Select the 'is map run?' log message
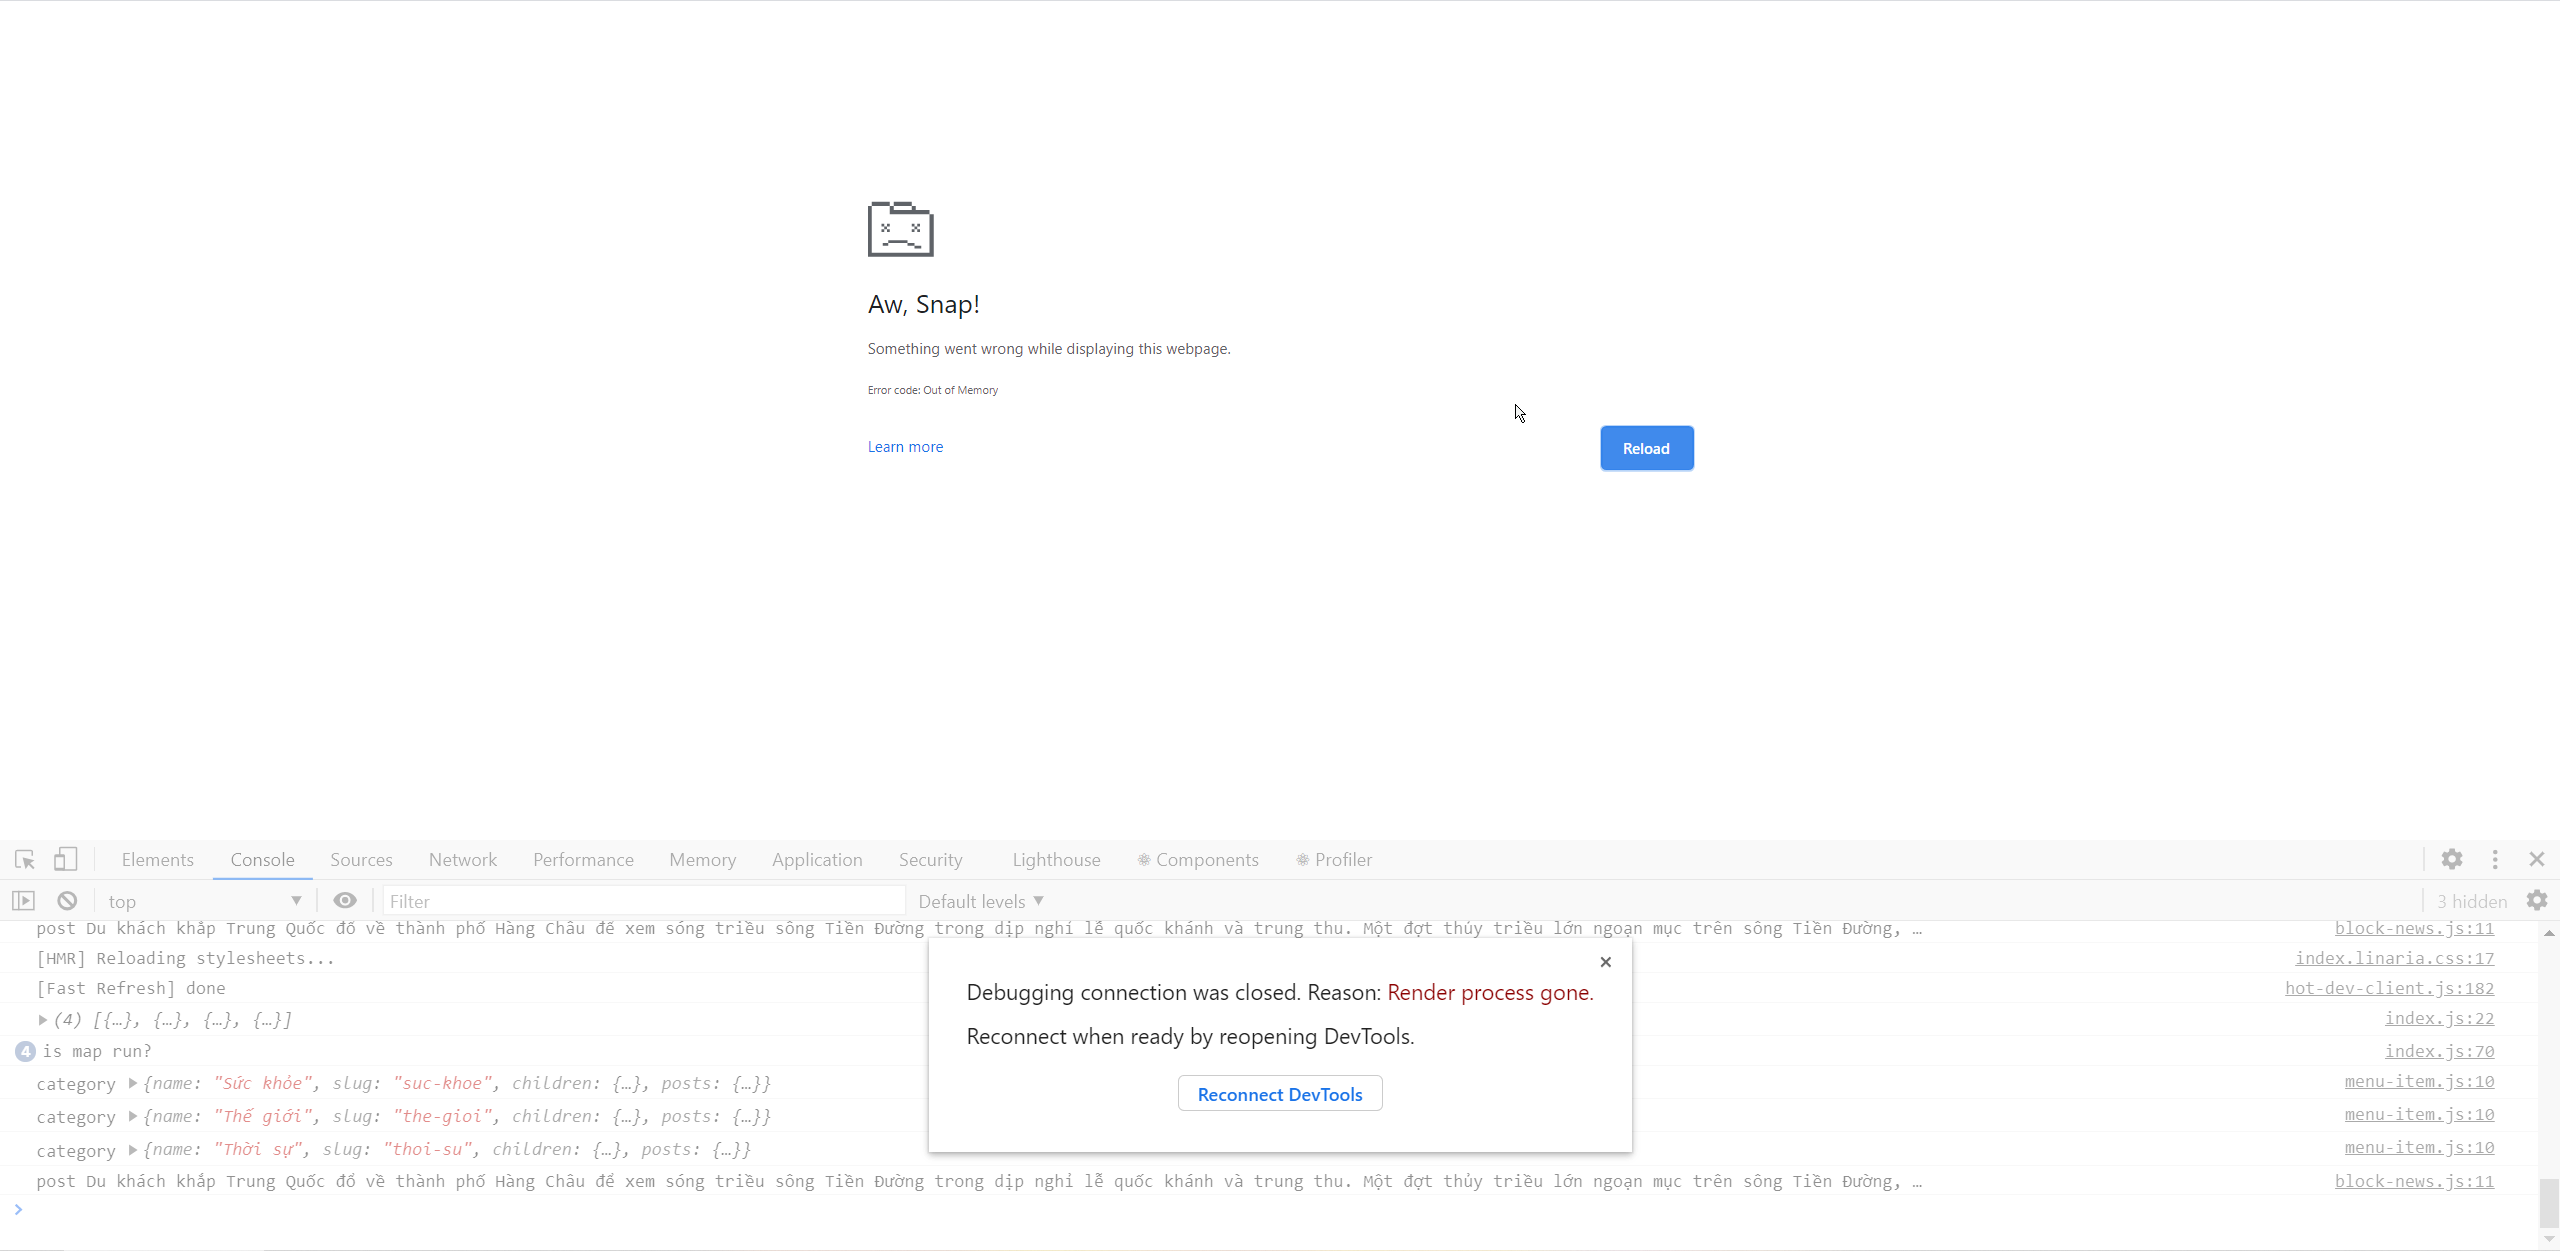 click(97, 1051)
